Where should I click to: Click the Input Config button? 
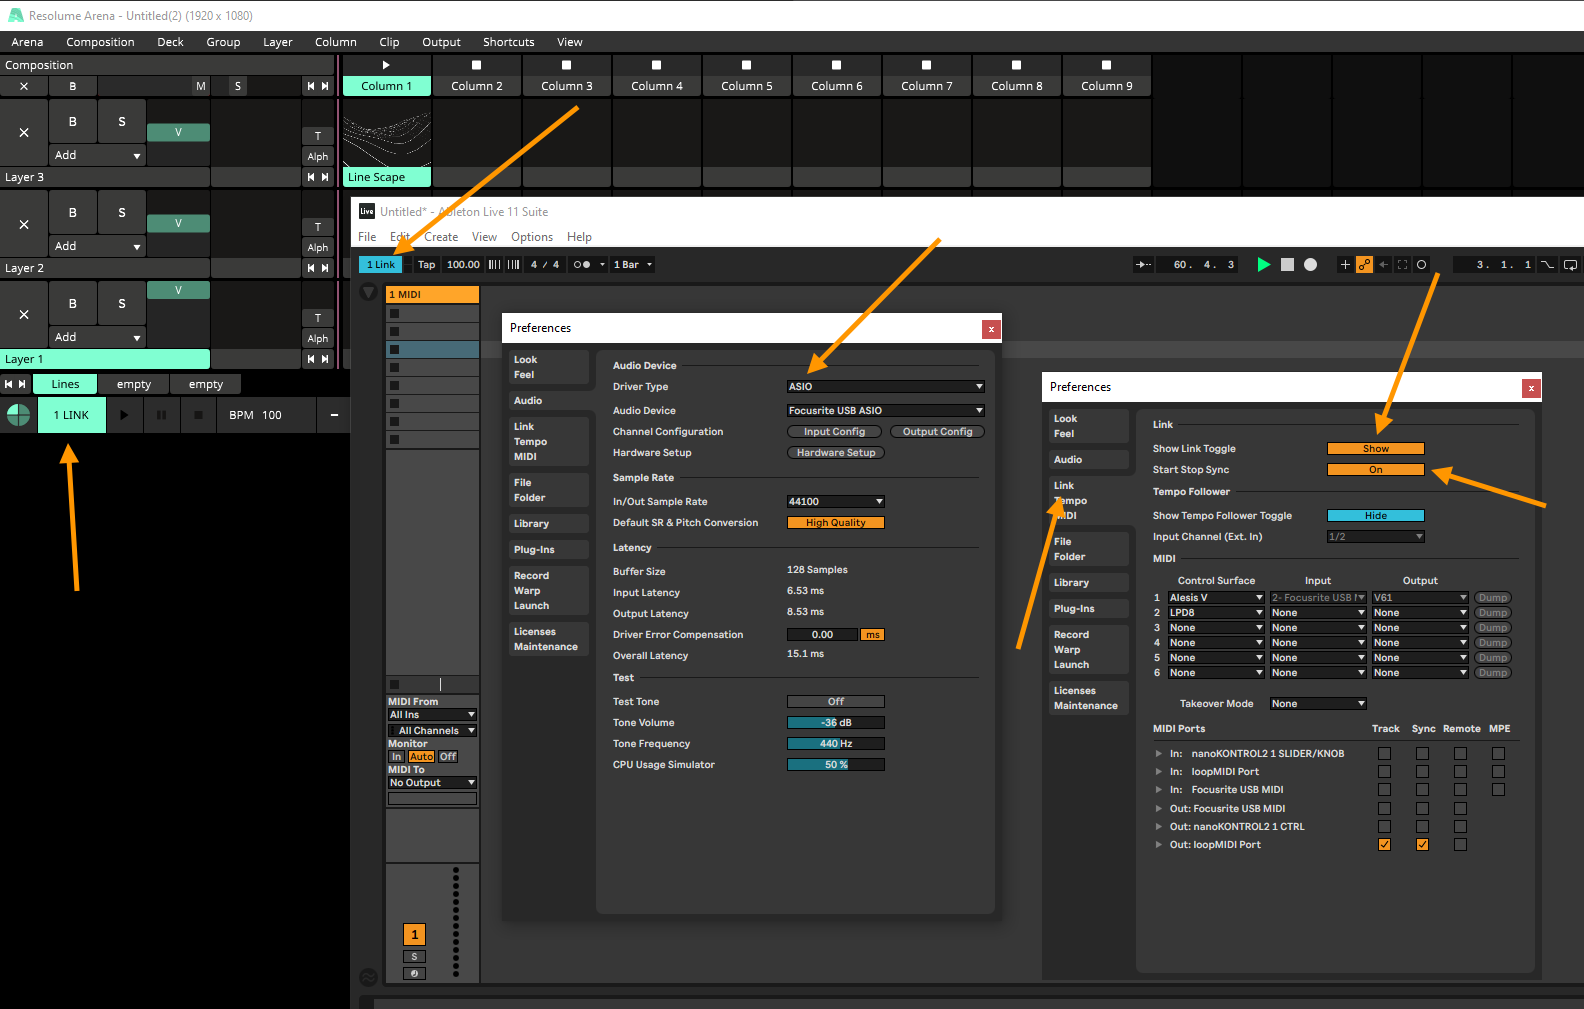point(835,432)
